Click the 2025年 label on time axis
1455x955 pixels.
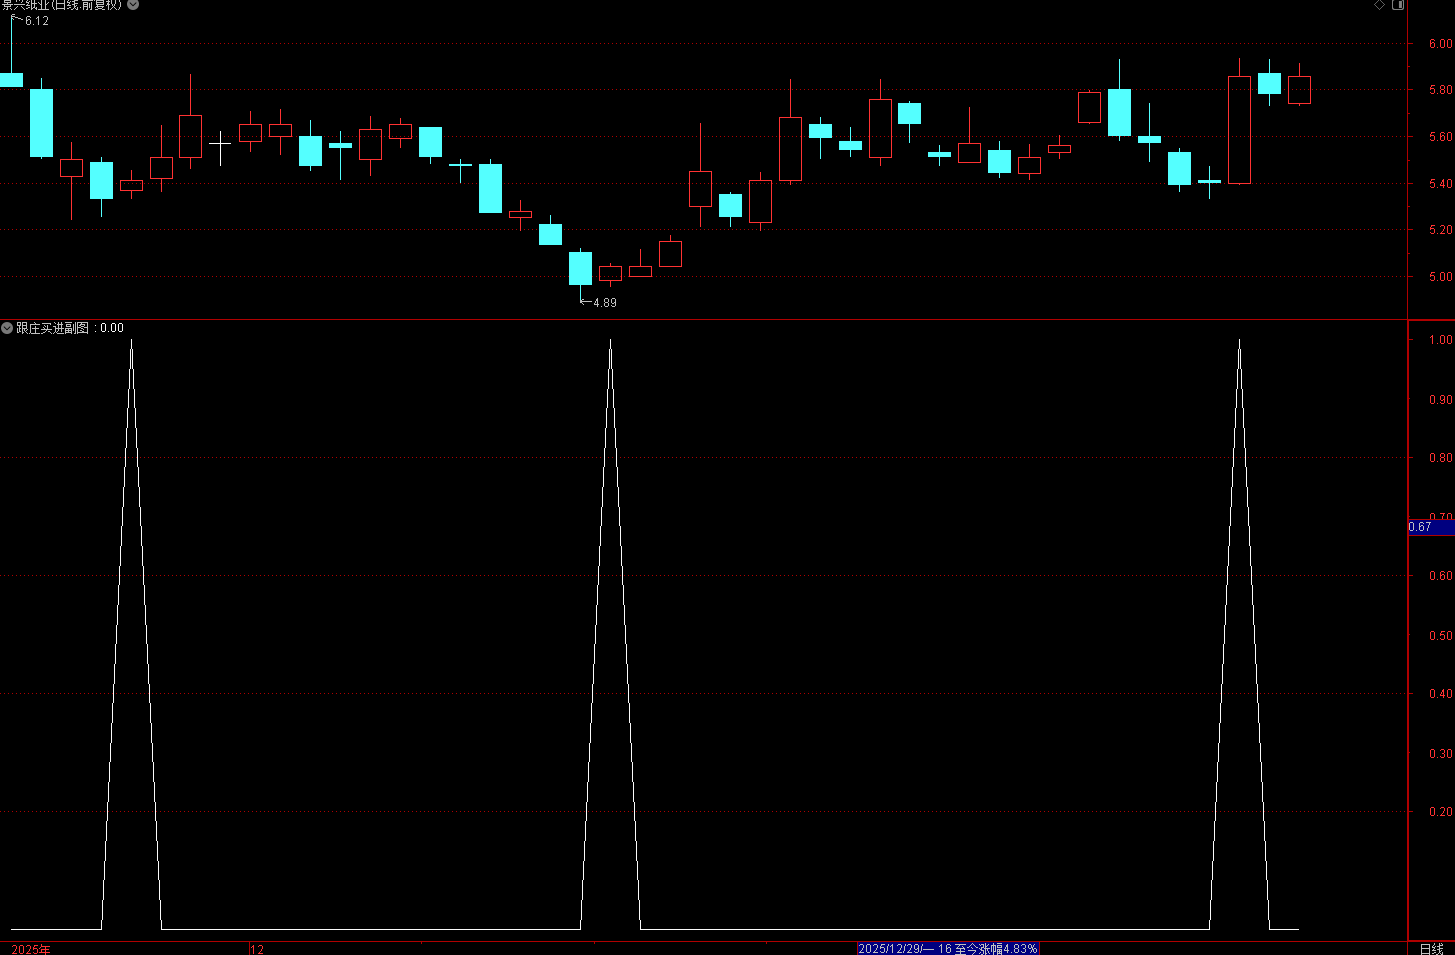[x=31, y=949]
